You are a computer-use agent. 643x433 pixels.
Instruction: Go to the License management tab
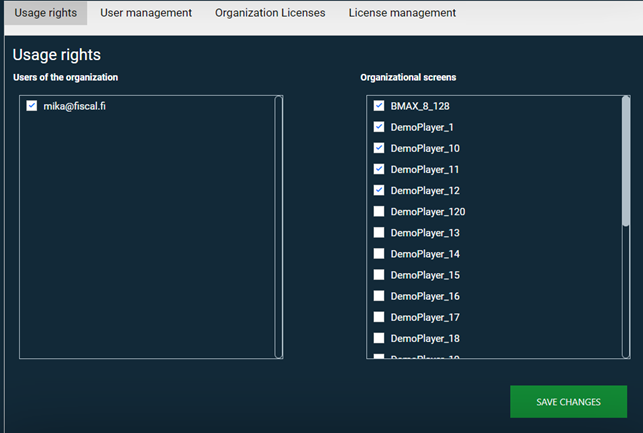click(x=402, y=13)
